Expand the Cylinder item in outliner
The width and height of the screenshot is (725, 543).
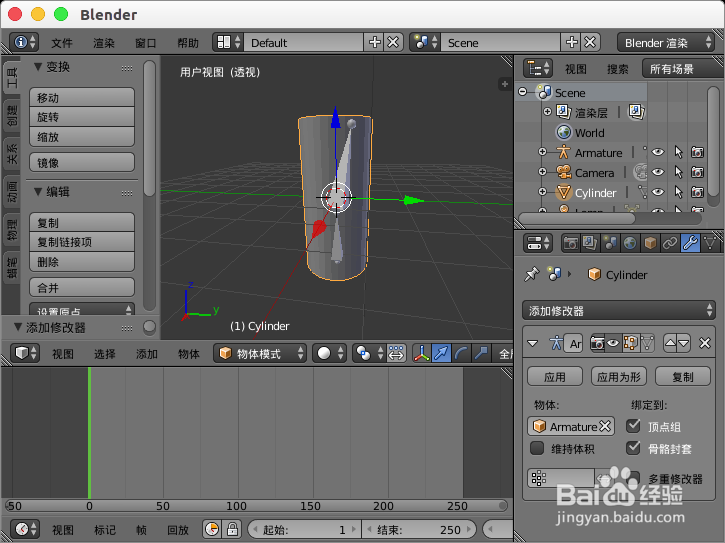(x=542, y=191)
